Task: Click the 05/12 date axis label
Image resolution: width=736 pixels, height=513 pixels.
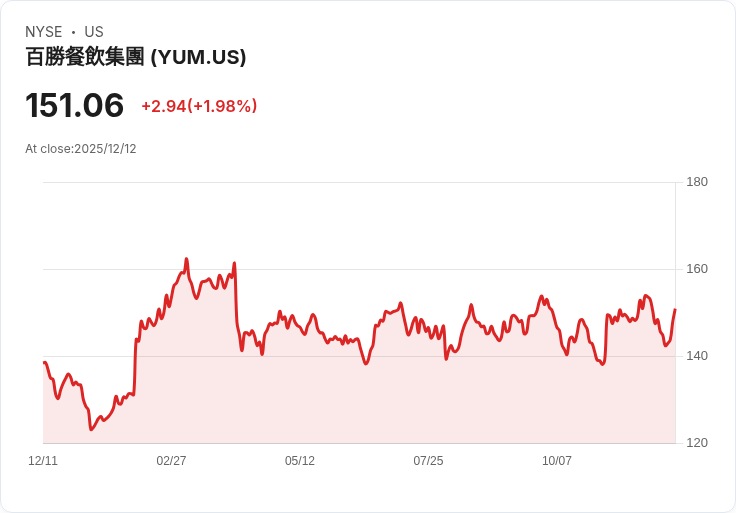Action: point(300,460)
